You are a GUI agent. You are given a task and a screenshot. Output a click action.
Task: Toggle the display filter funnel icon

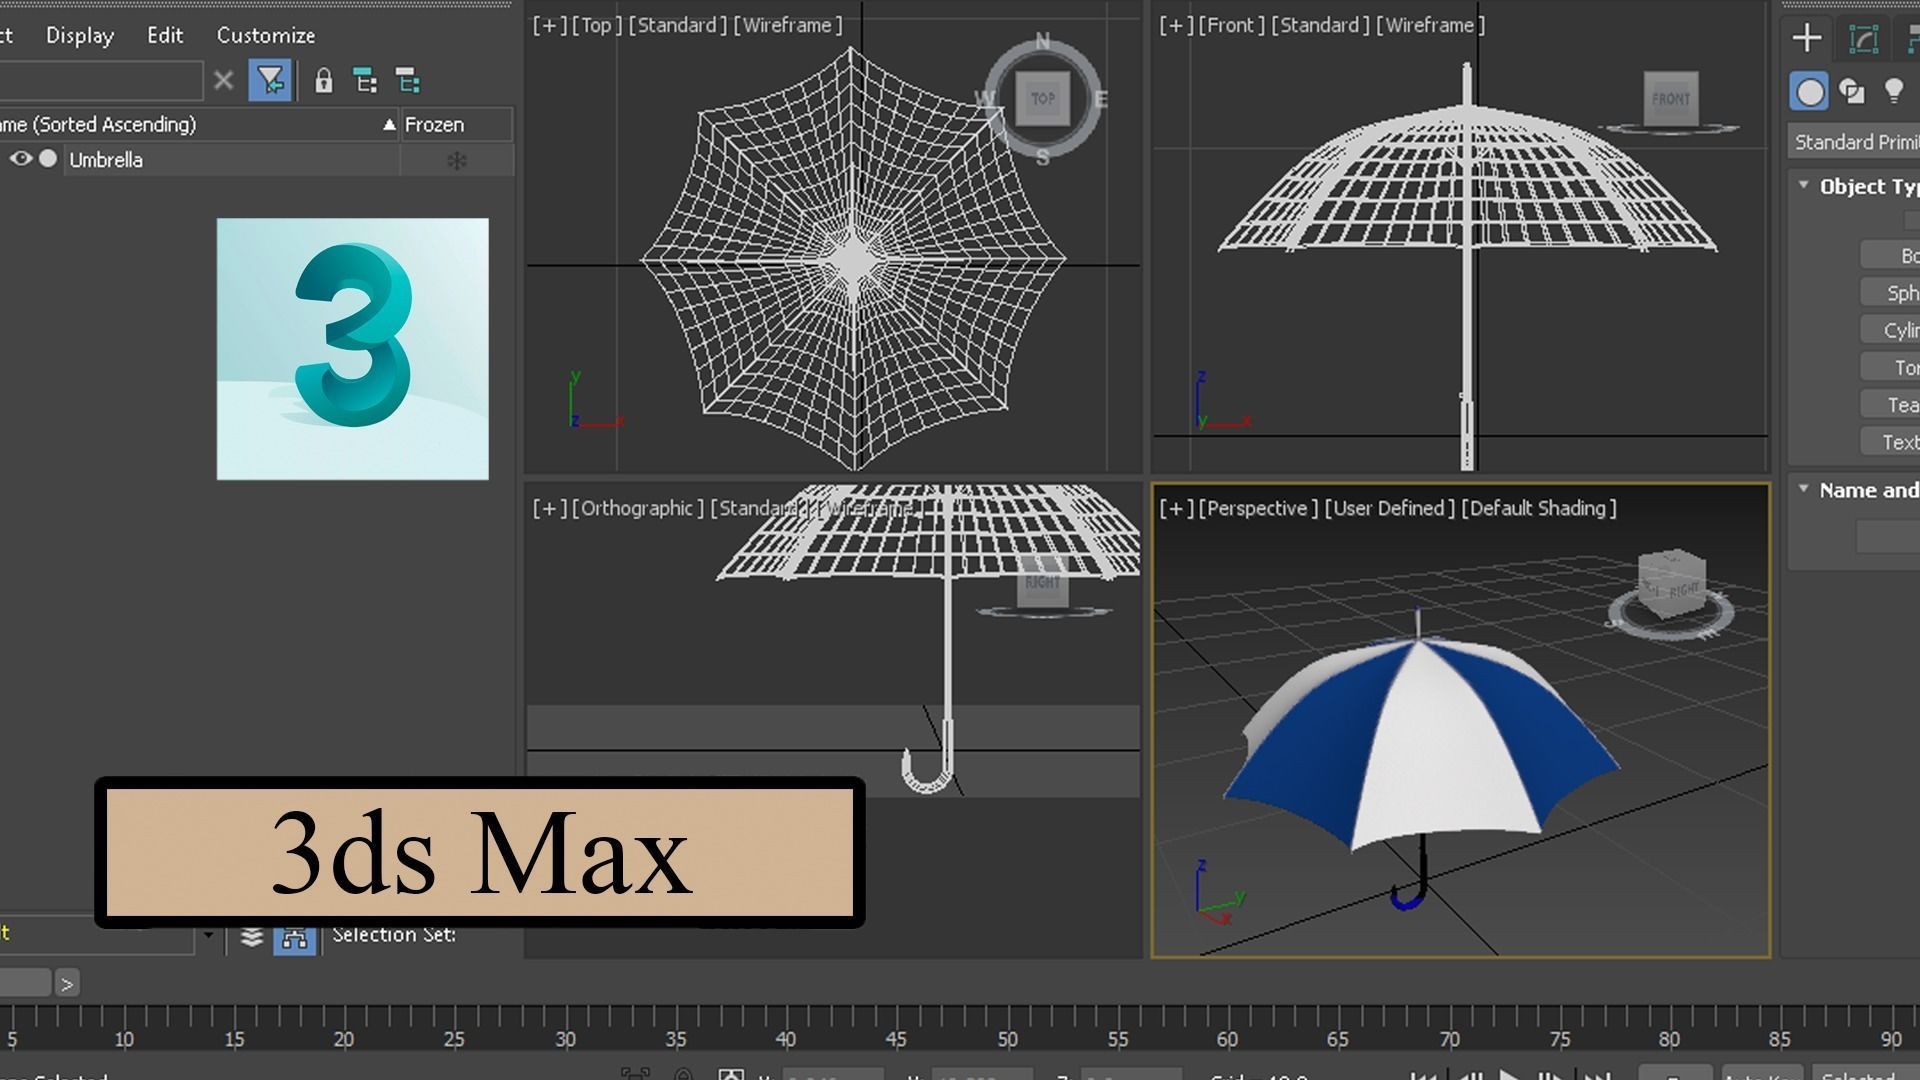point(270,81)
